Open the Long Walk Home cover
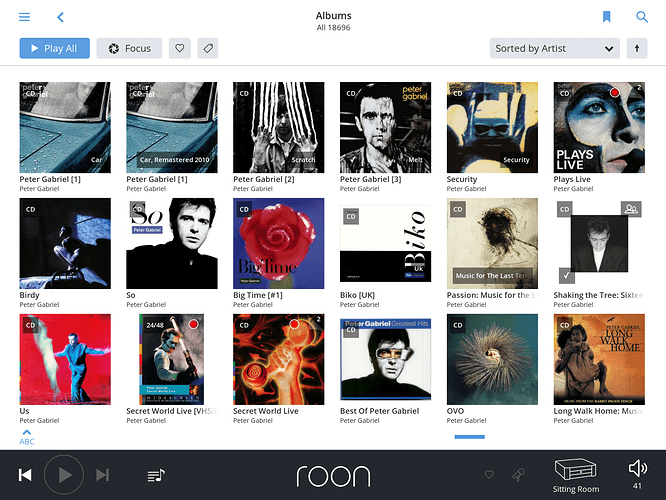 click(599, 359)
